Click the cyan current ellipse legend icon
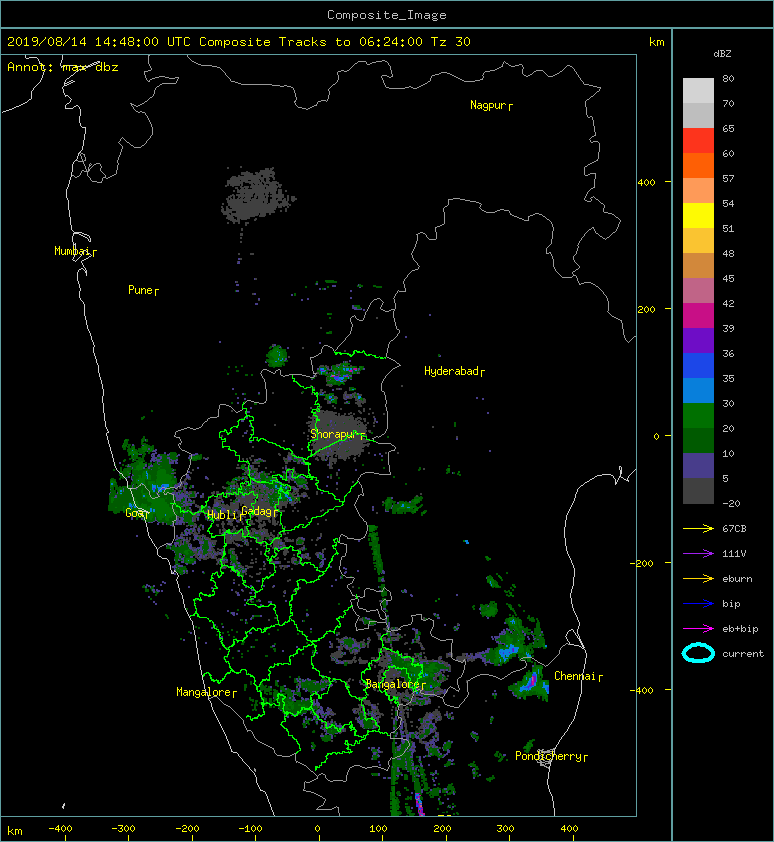Image resolution: width=774 pixels, height=842 pixels. tap(698, 653)
